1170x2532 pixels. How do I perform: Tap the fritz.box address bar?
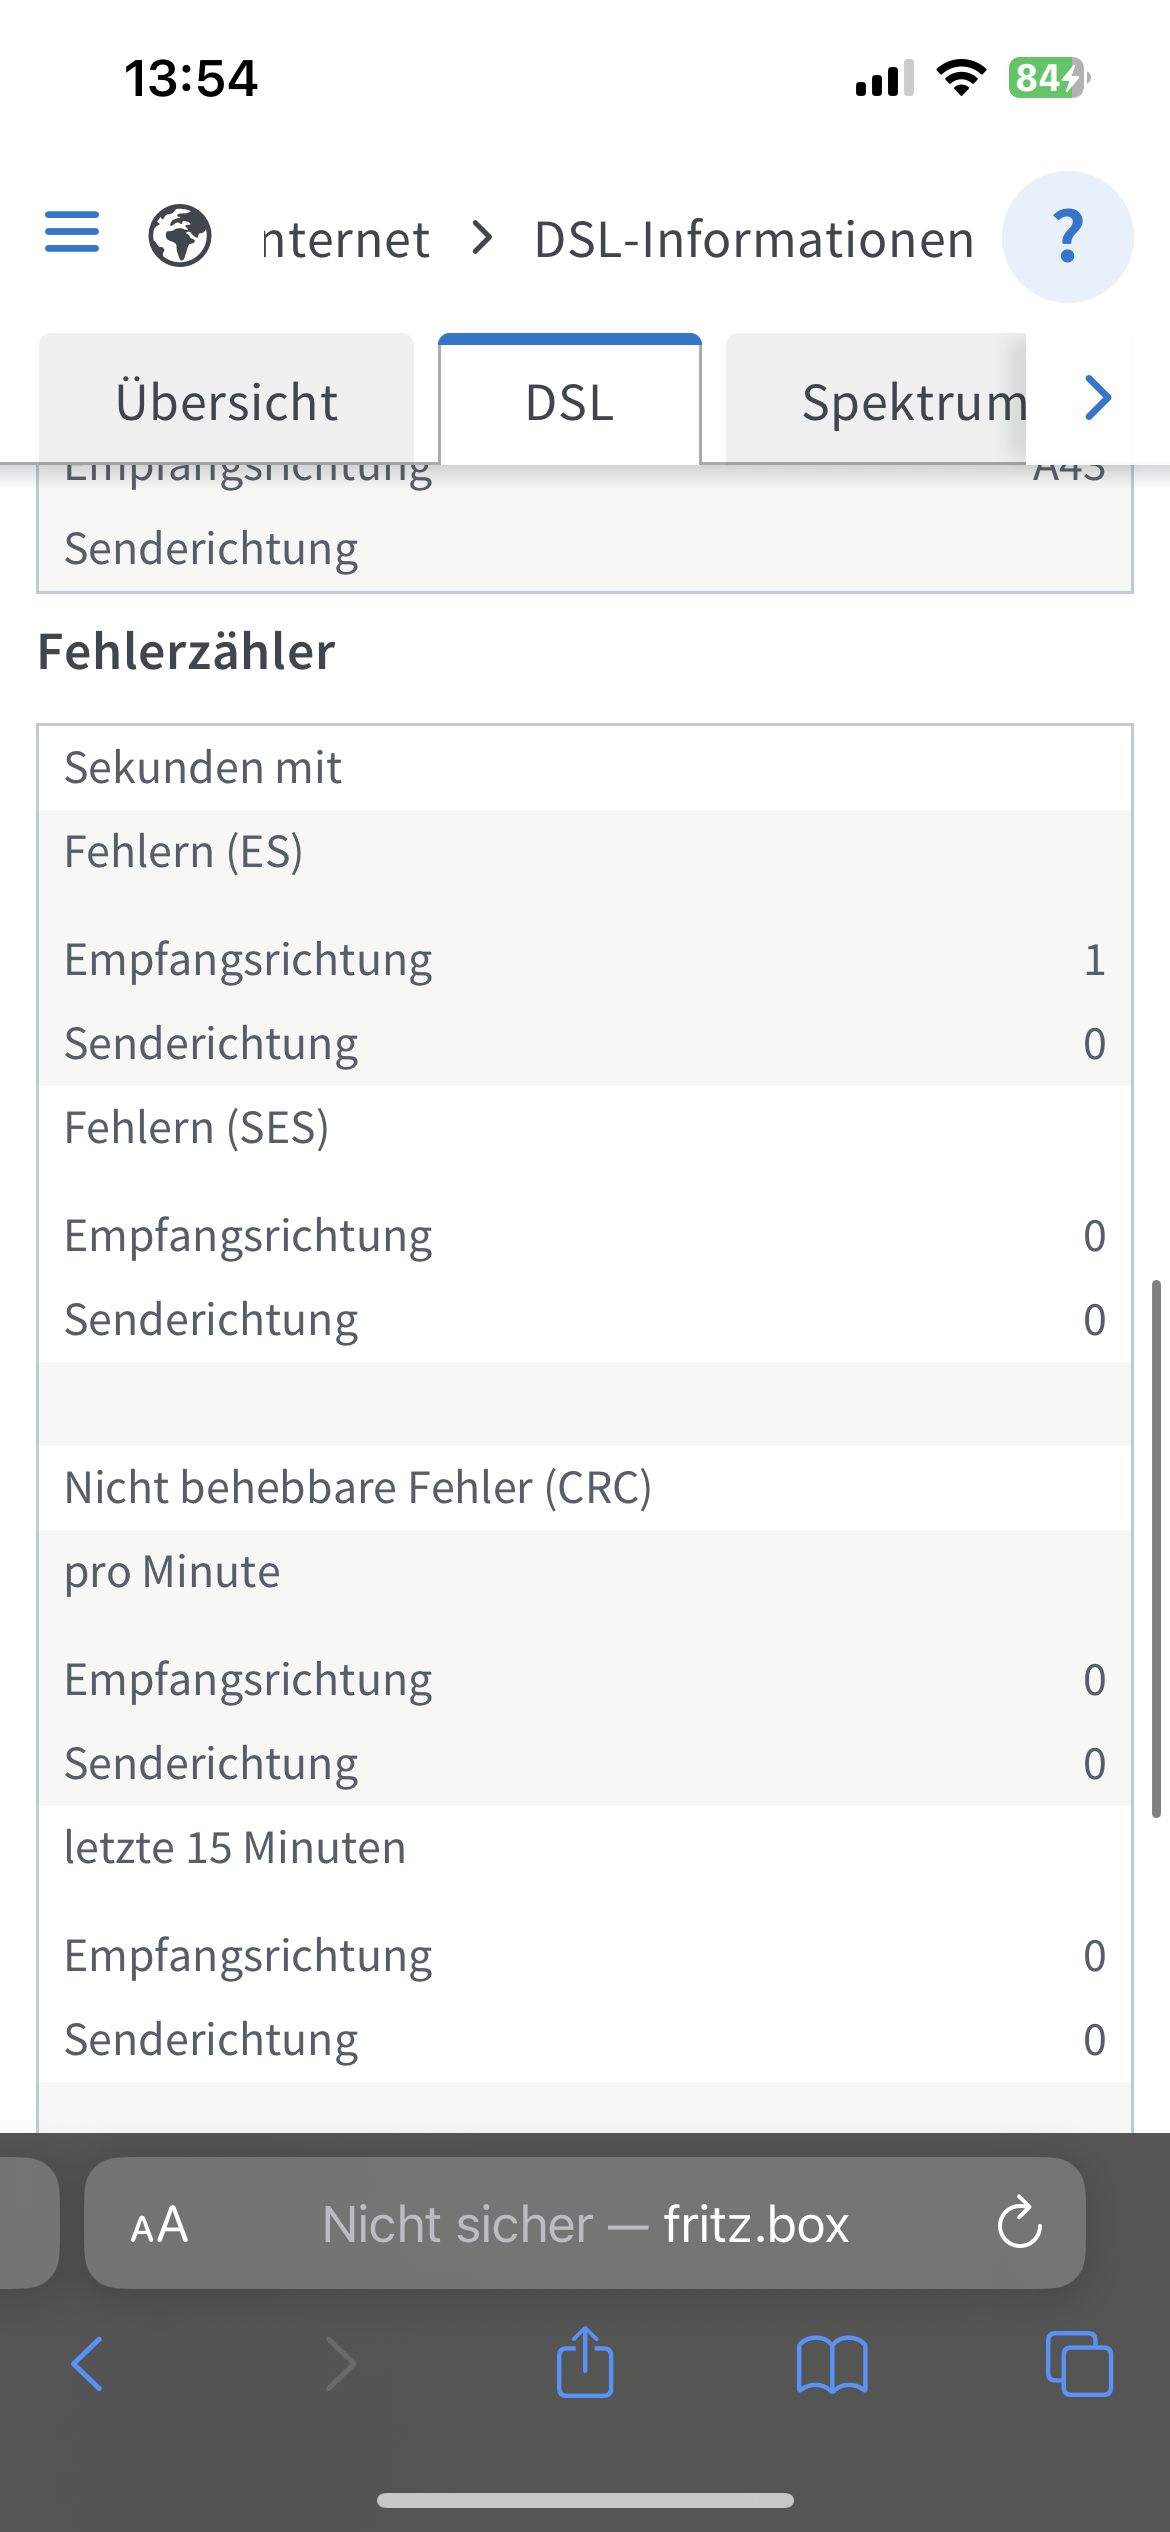(x=585, y=2225)
